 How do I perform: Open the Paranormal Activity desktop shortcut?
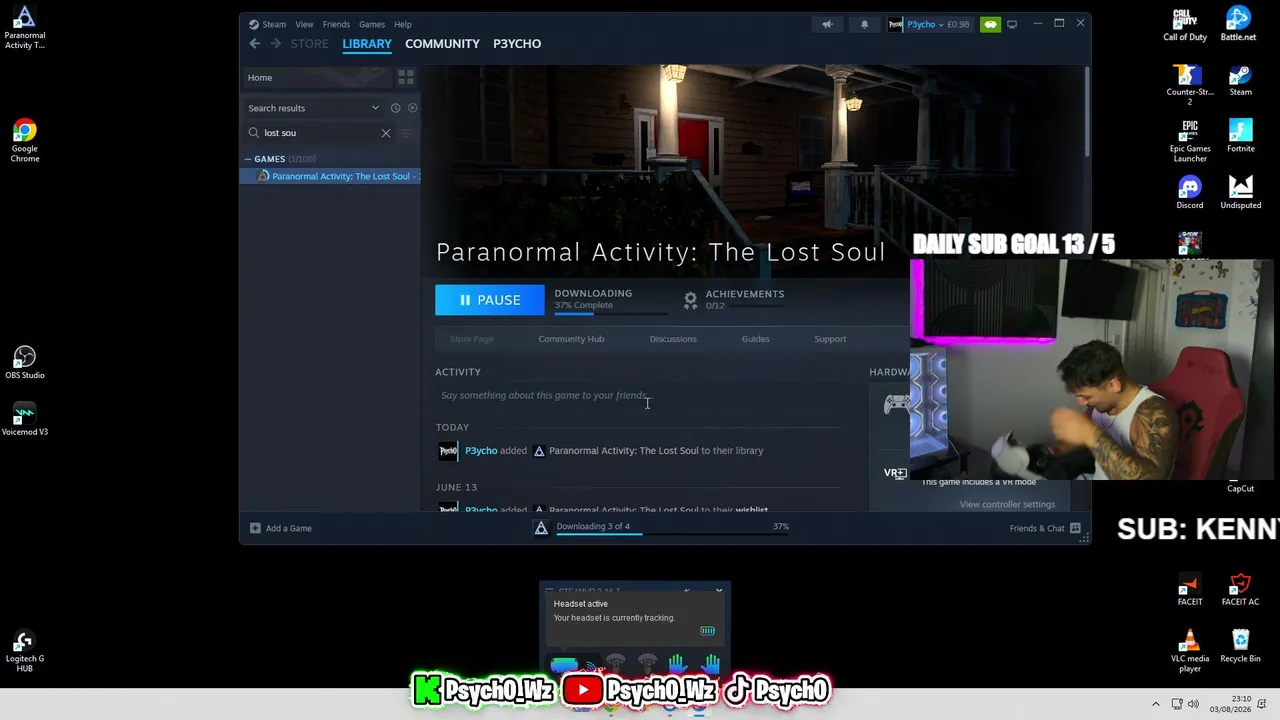(24, 27)
